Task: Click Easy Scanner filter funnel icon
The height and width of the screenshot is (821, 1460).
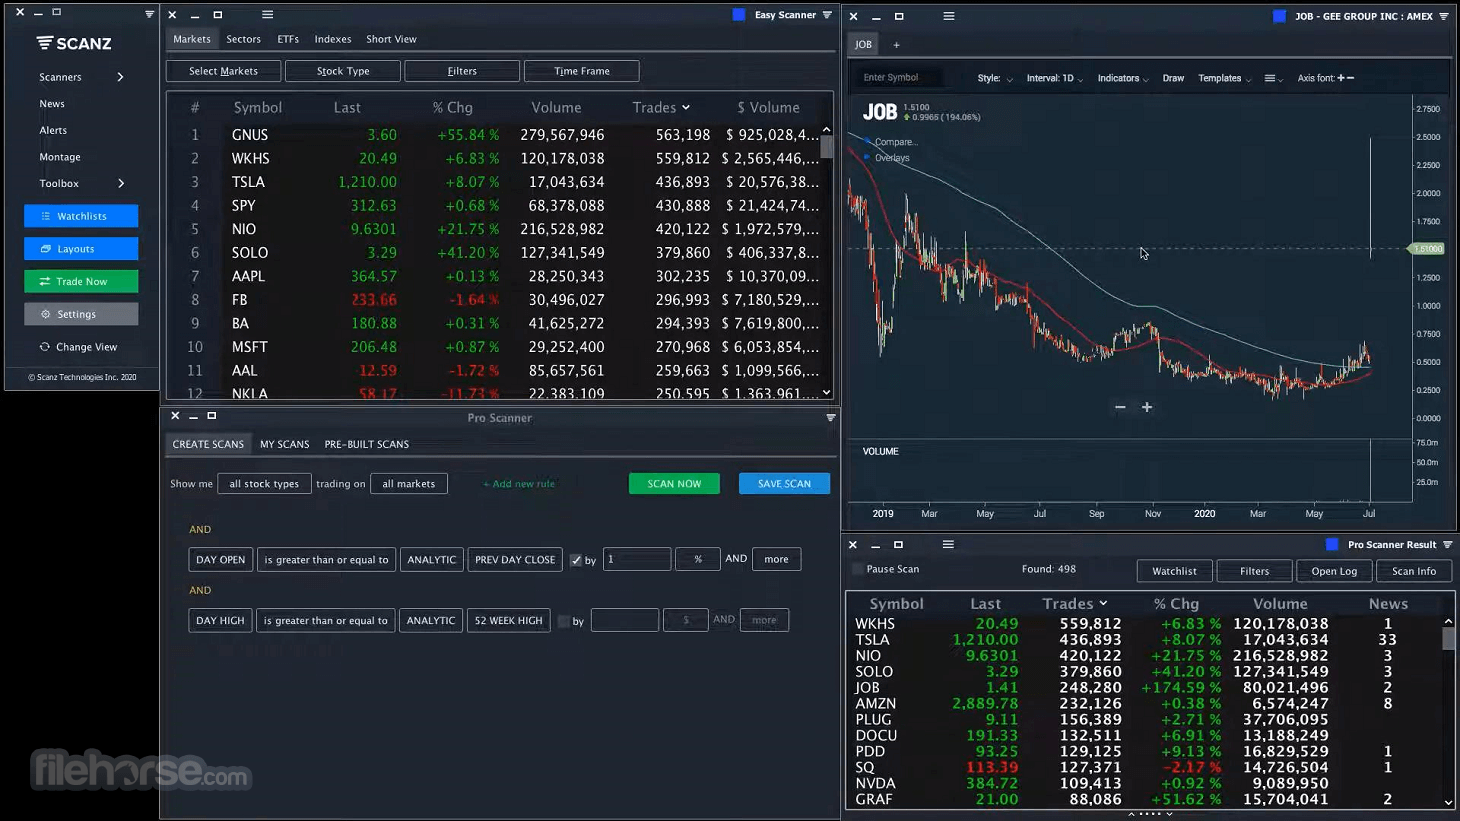Action: click(827, 15)
